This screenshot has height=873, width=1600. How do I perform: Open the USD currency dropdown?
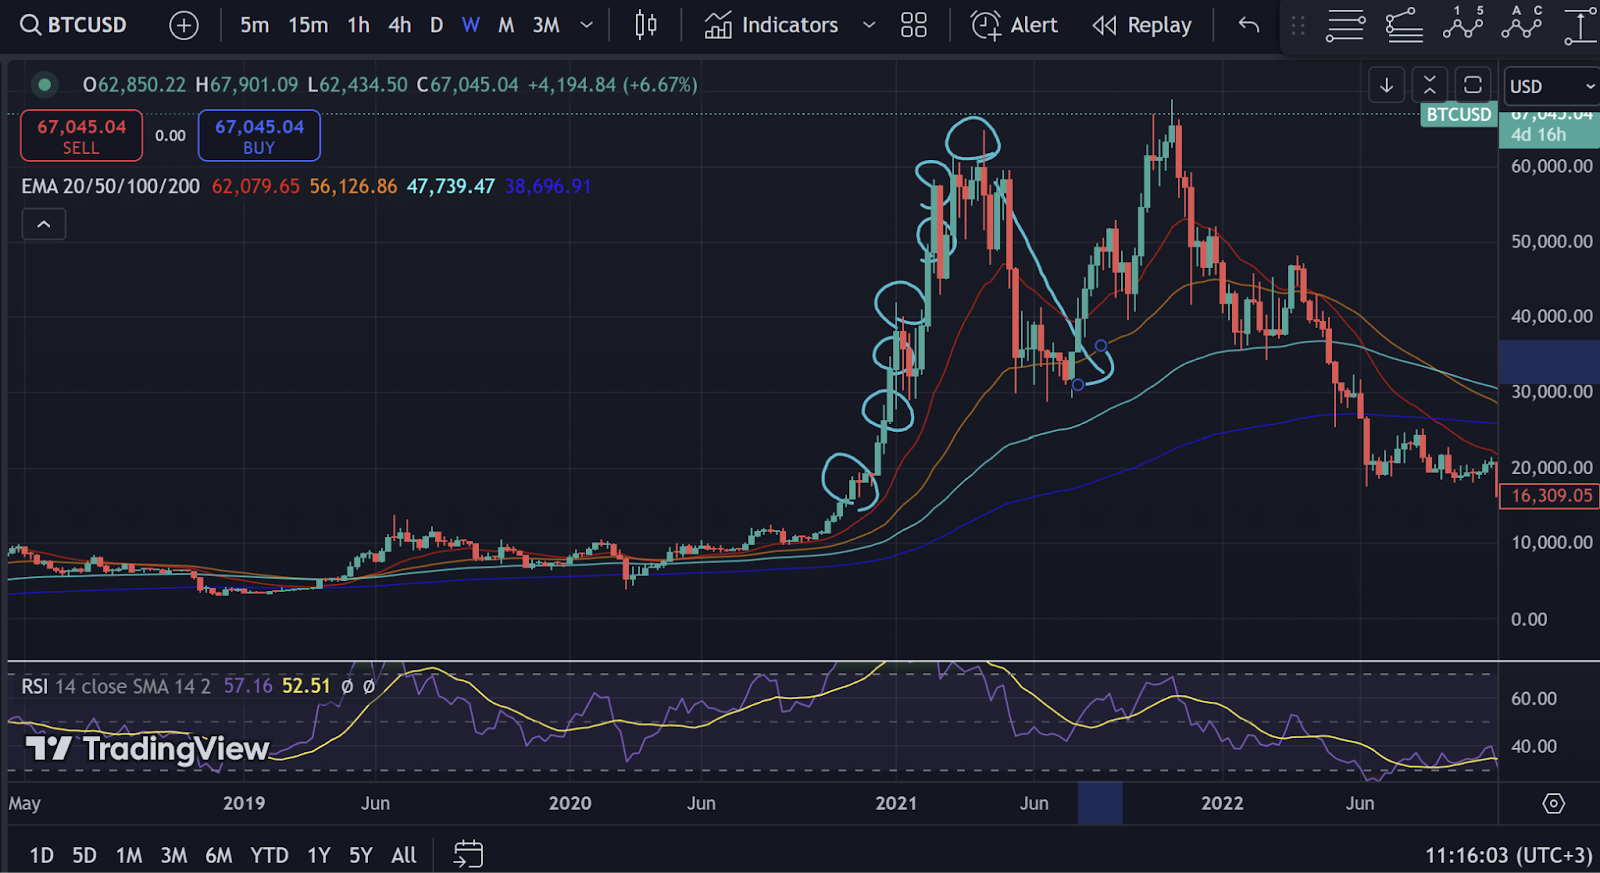(1552, 87)
